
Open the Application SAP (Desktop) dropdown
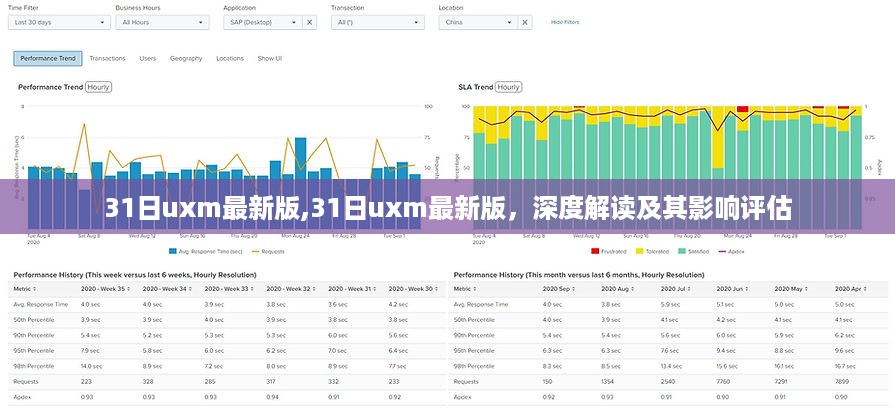point(262,21)
